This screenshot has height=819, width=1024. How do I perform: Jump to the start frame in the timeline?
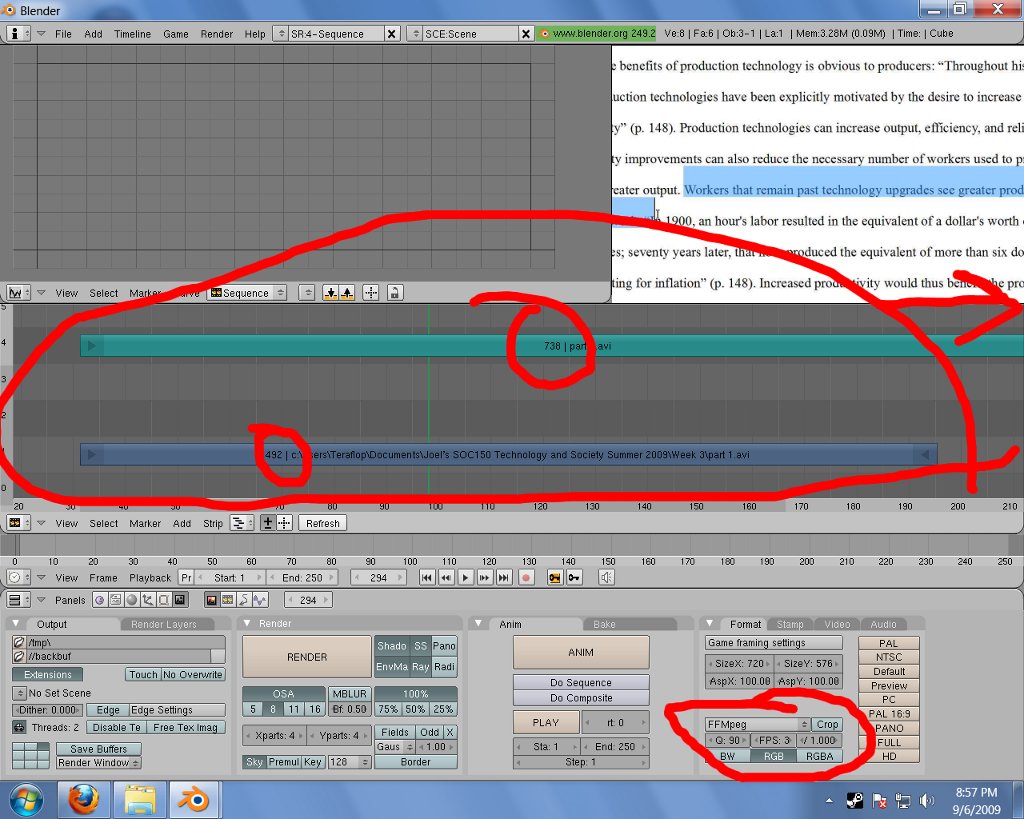[426, 577]
